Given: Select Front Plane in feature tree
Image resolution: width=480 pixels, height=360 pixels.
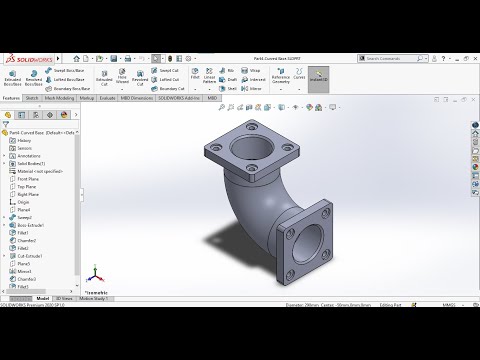Looking at the screenshot, I should tap(24, 179).
